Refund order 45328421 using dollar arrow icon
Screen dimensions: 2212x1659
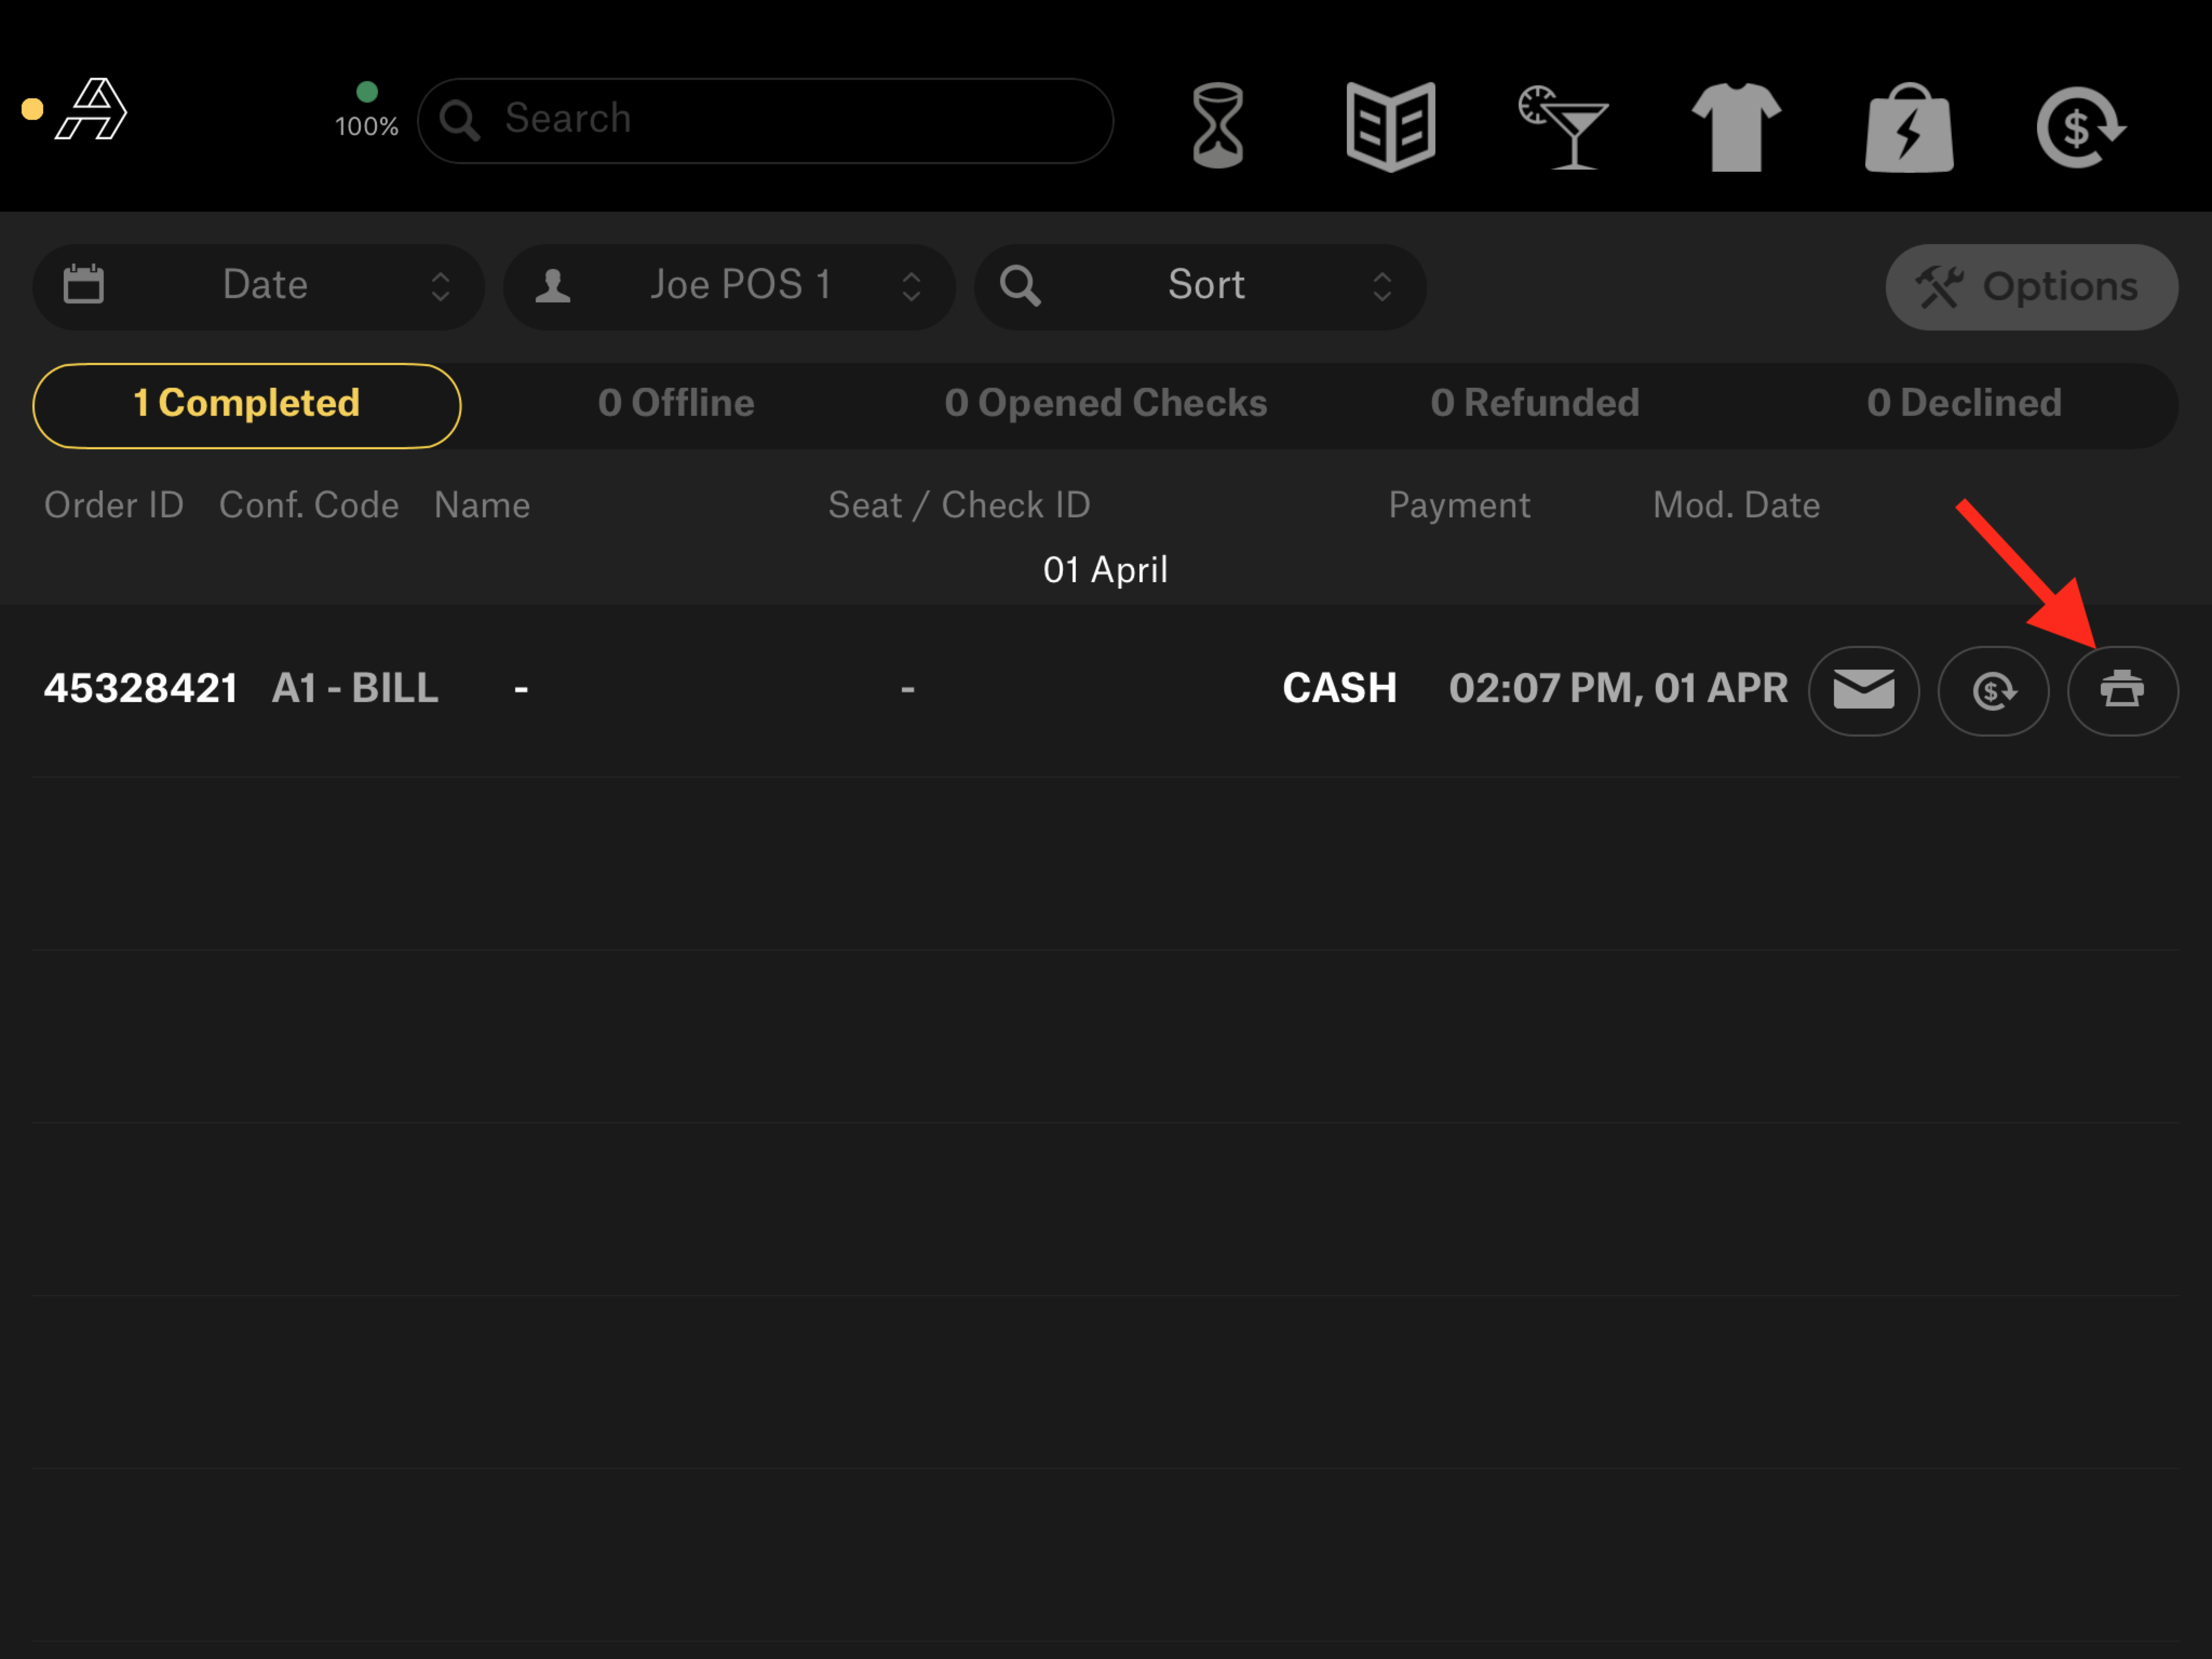(1993, 690)
